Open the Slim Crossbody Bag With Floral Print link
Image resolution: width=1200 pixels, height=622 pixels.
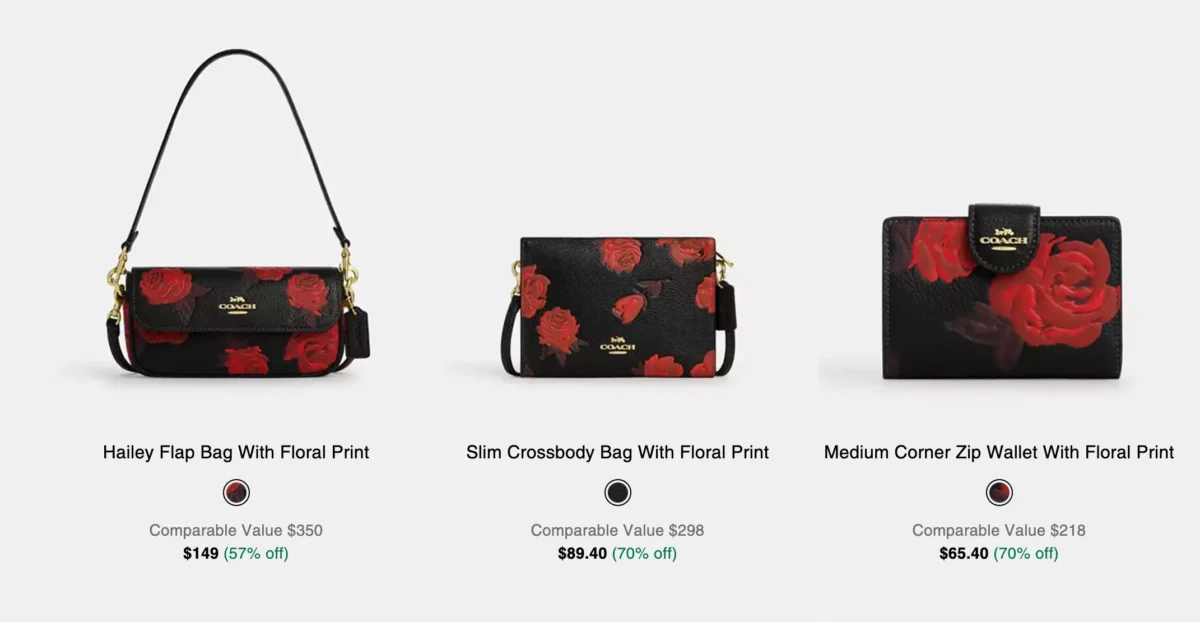pyautogui.click(x=617, y=452)
